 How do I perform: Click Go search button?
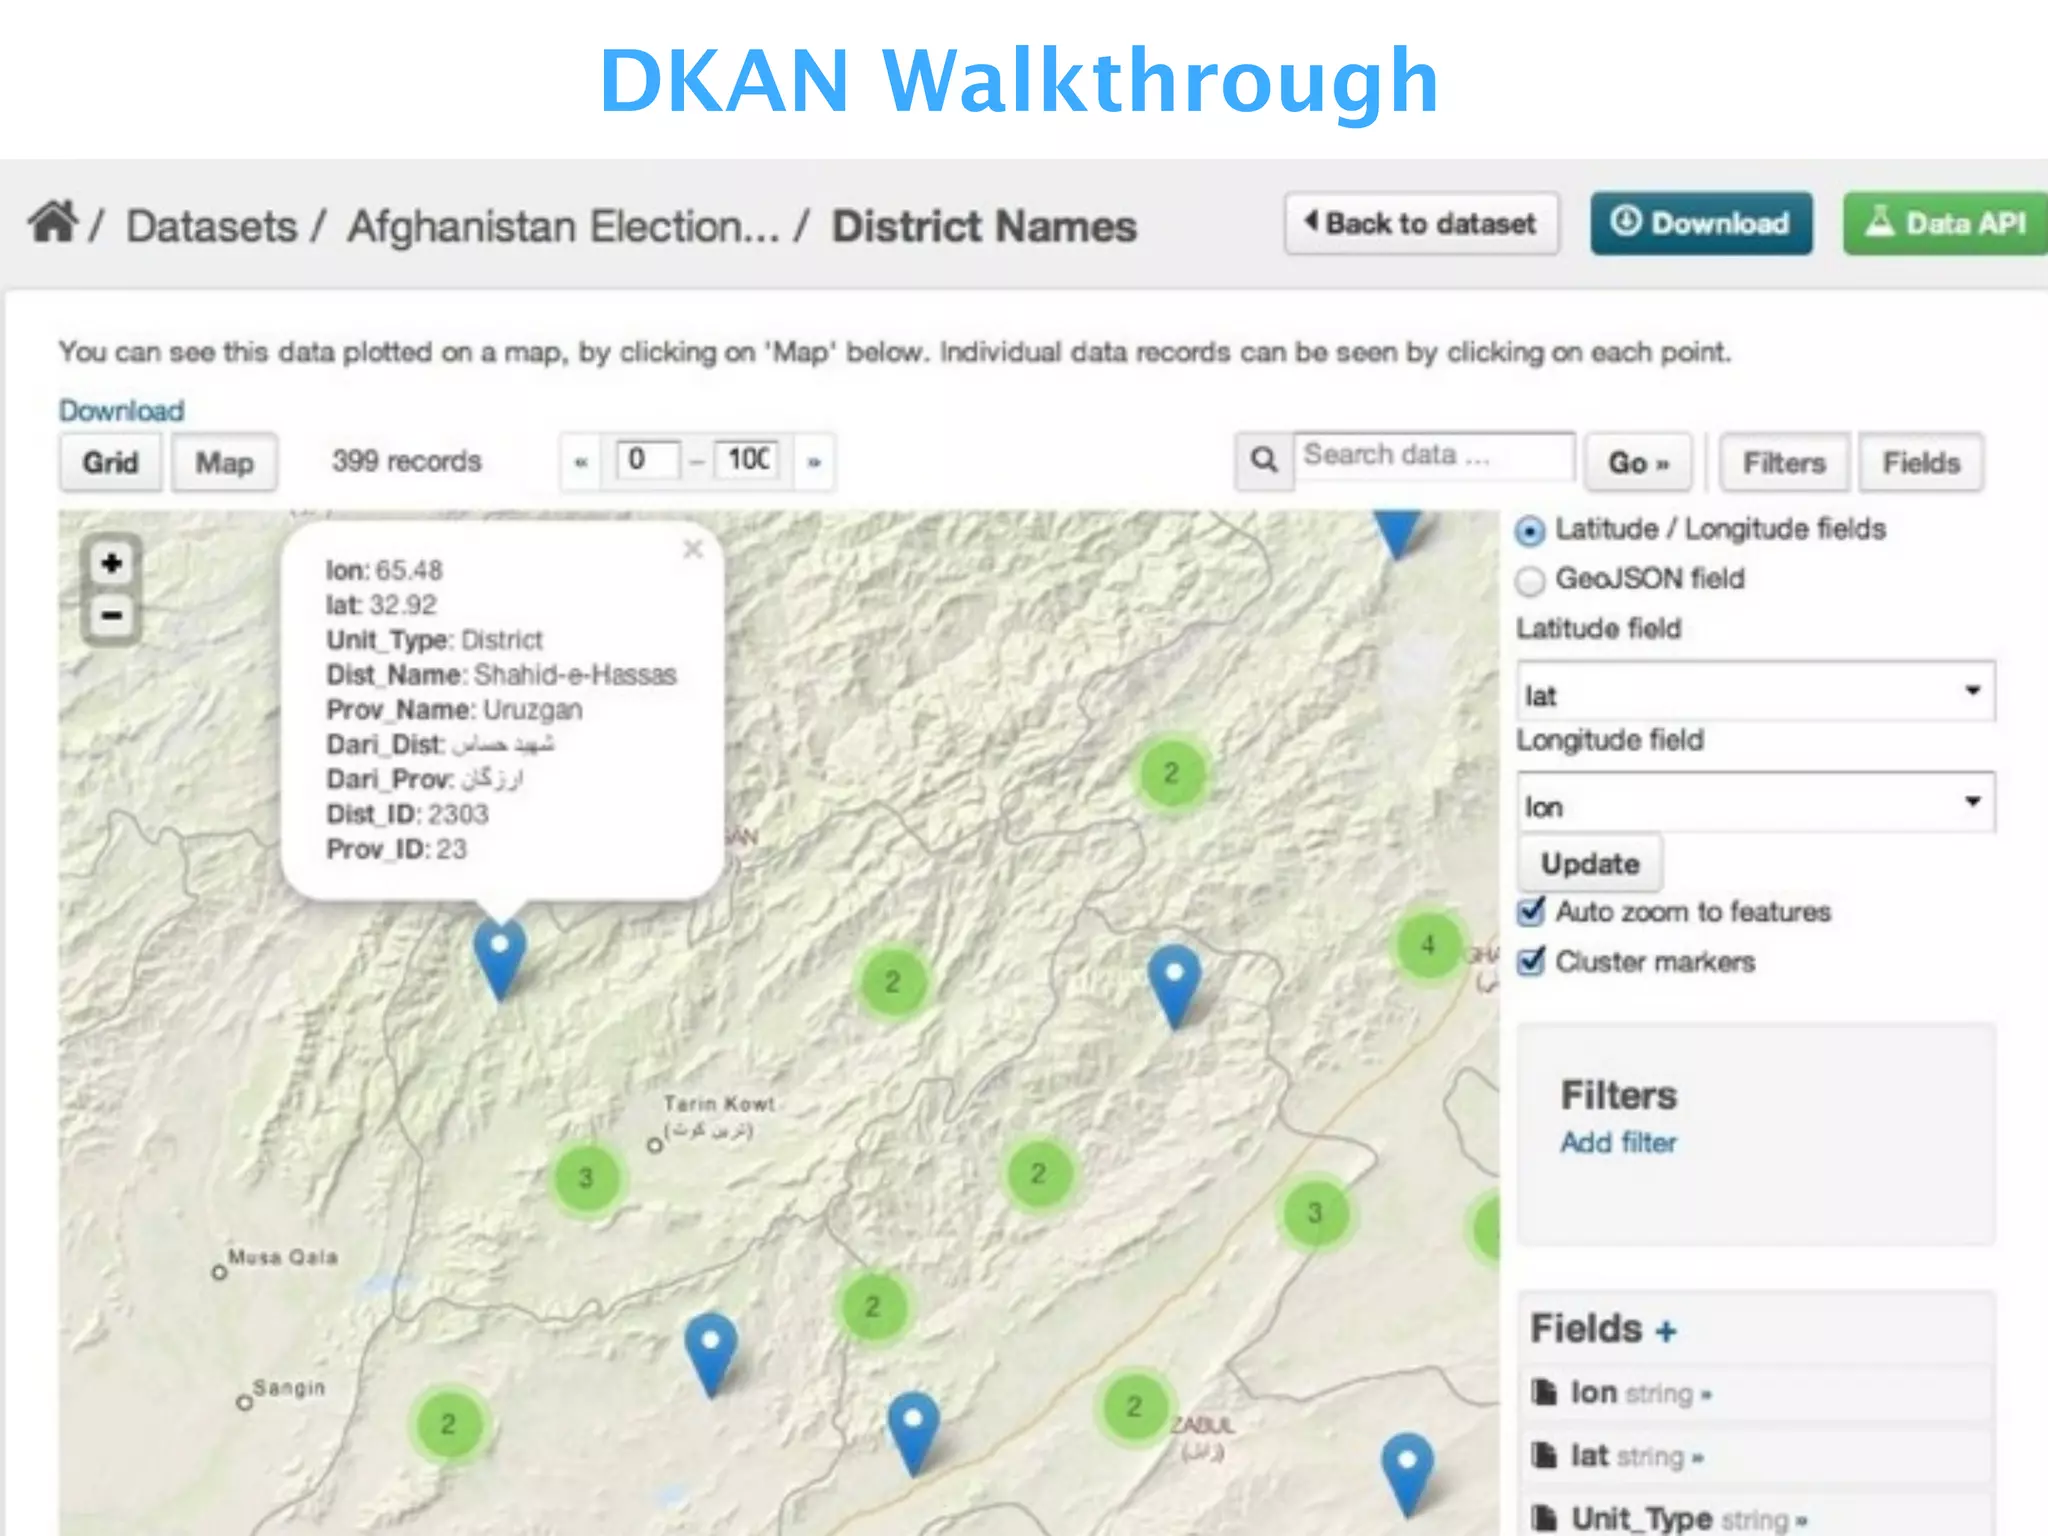click(1638, 462)
